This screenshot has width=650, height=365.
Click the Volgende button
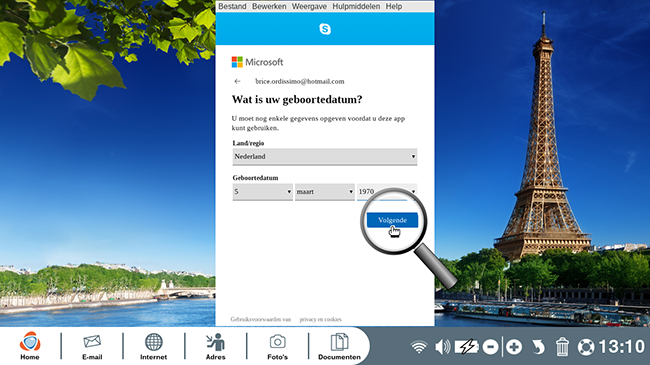tap(392, 220)
